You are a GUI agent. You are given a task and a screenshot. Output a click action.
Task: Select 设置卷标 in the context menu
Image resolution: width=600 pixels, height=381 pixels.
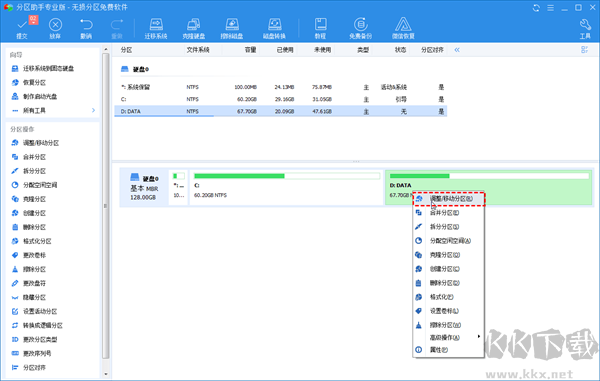click(x=448, y=311)
